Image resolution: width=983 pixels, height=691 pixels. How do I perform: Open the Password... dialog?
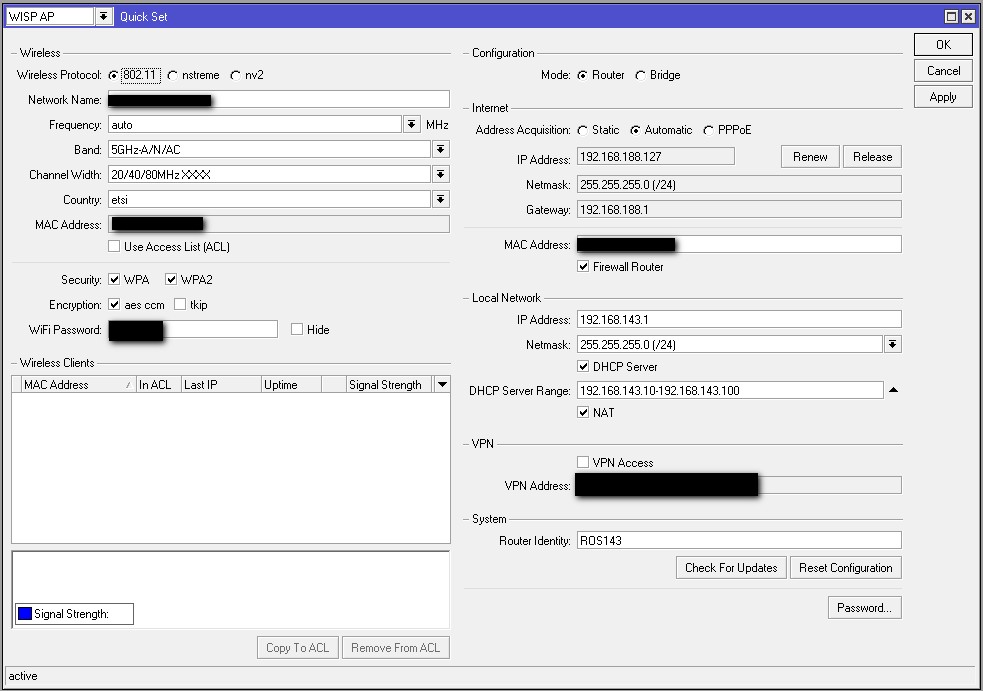pos(865,608)
